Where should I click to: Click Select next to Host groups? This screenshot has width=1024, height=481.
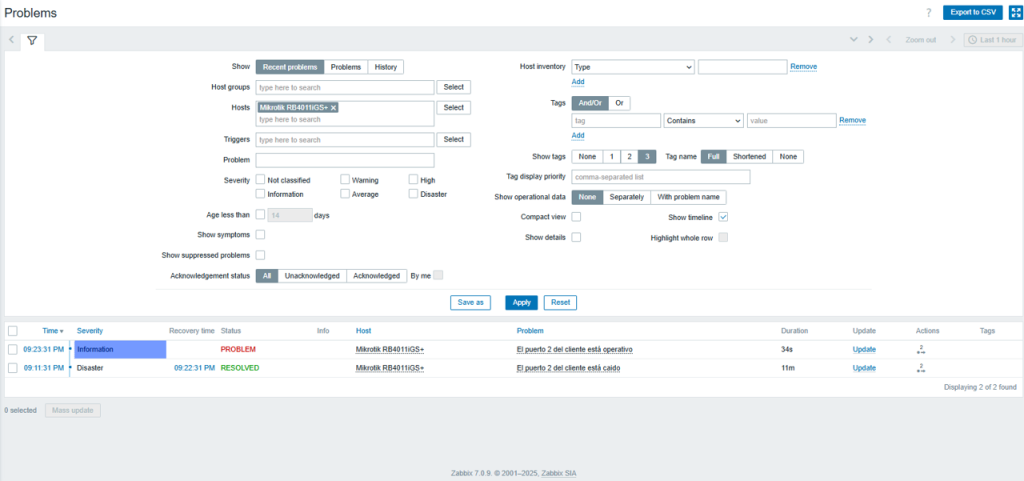pos(453,87)
